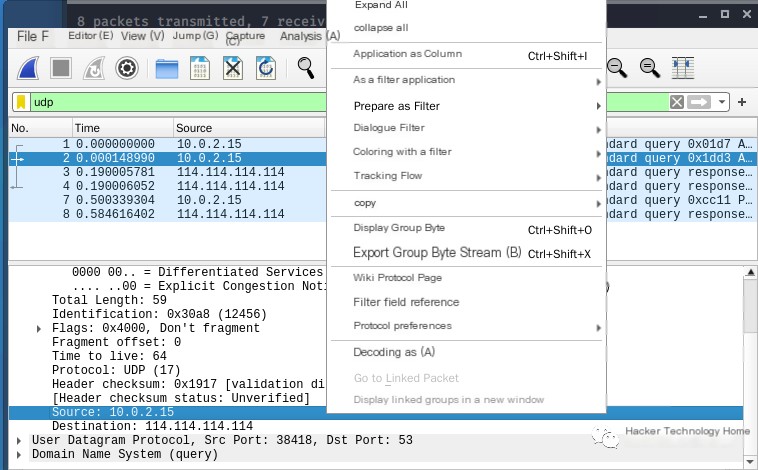
Task: Select the Protocol: UDP (17) line
Action: coord(116,370)
